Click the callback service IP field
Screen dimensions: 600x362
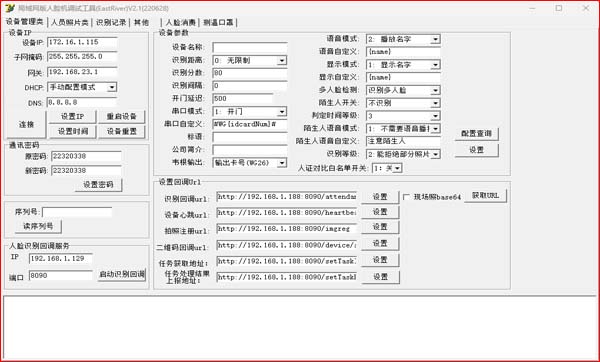click(x=60, y=259)
